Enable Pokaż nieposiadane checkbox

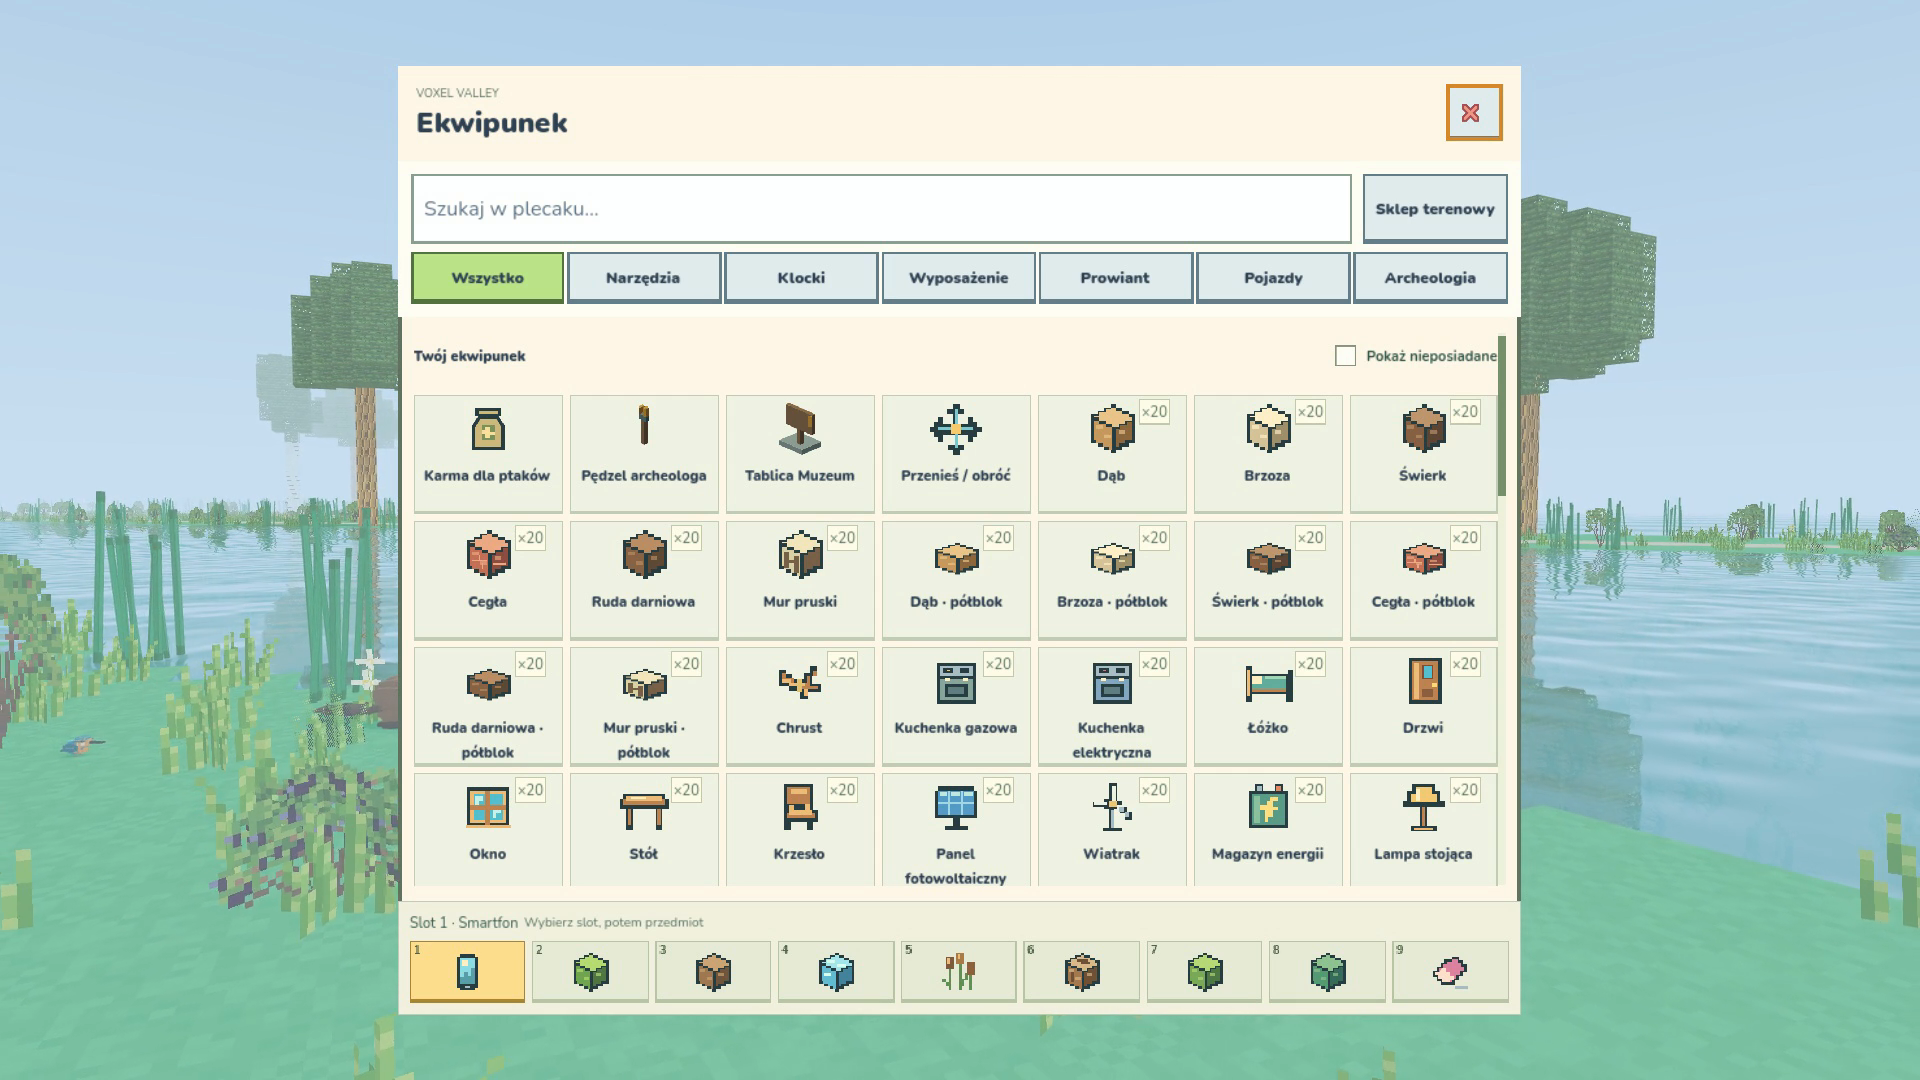pos(1345,356)
